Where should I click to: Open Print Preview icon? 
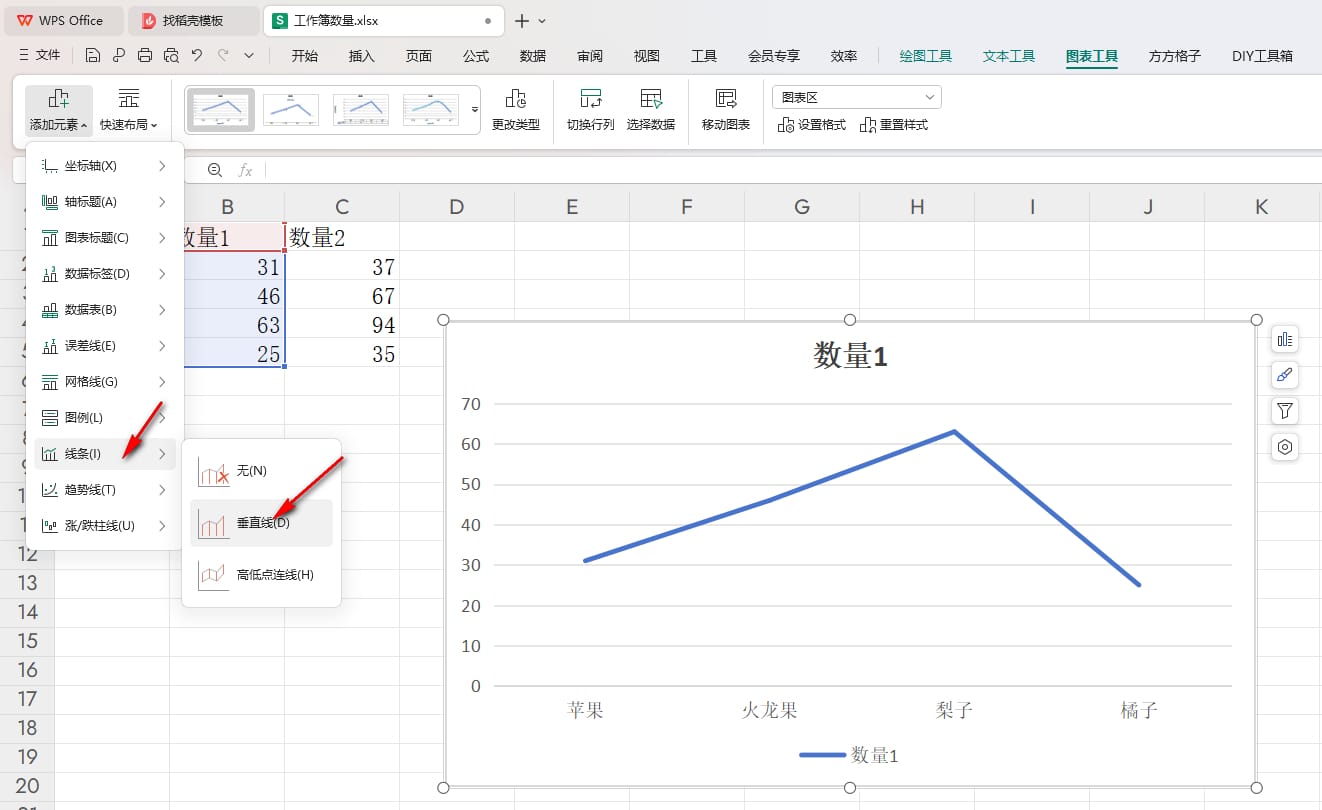(171, 56)
